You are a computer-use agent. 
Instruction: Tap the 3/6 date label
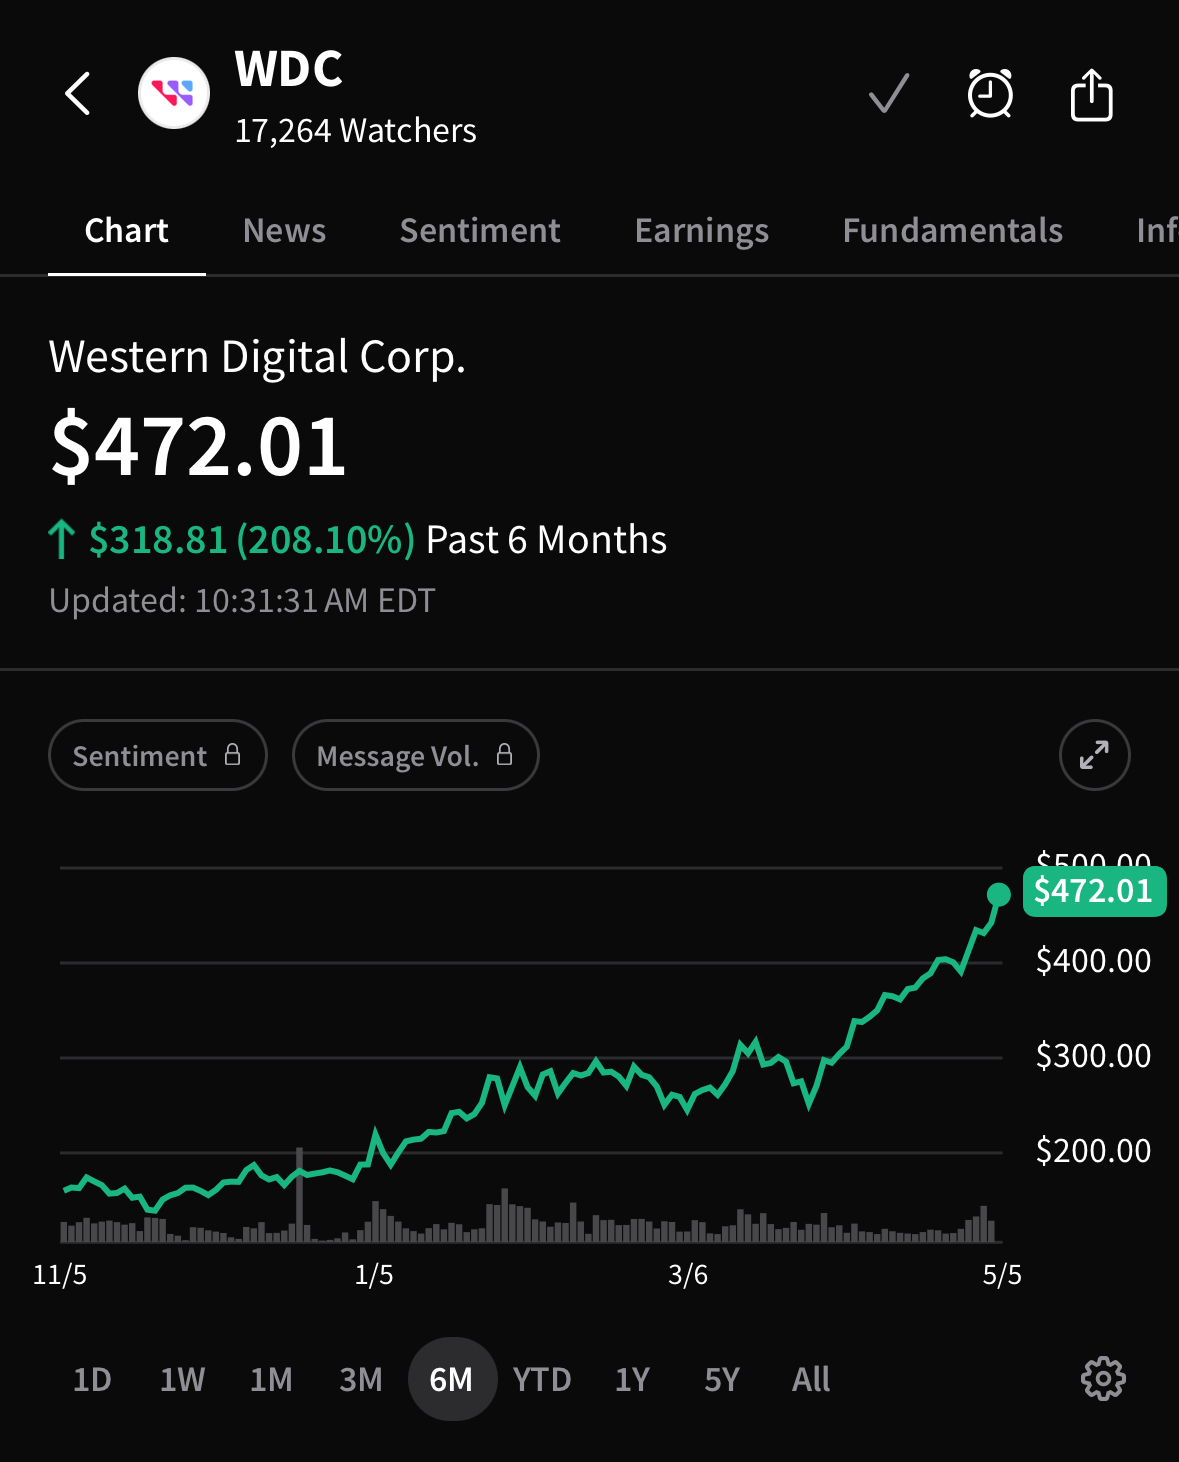688,1275
